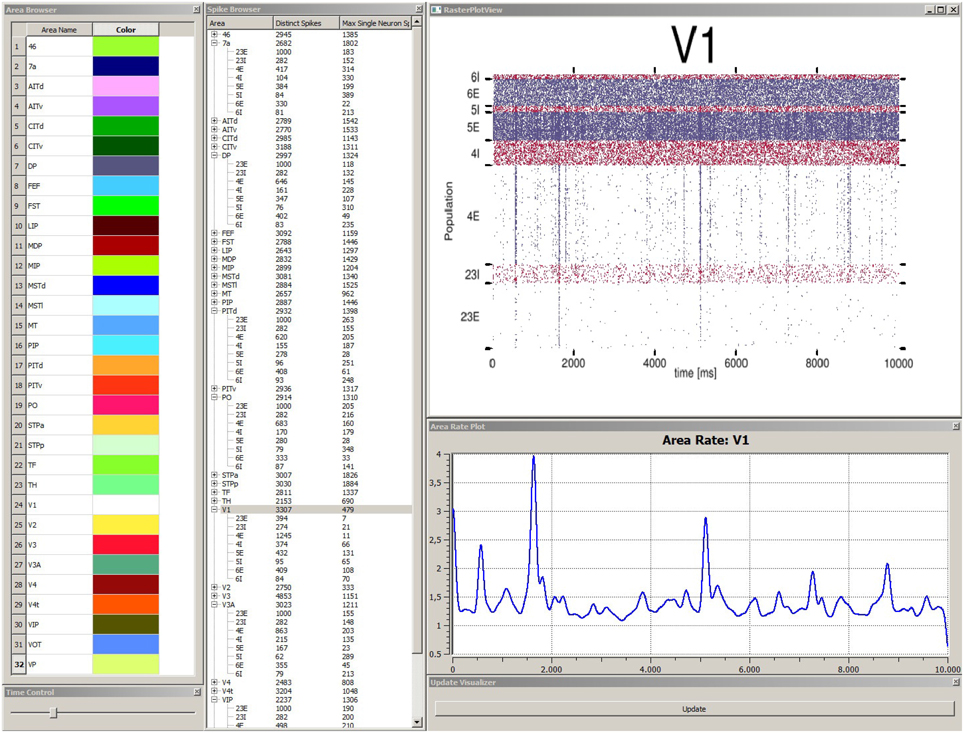
Task: Select the LIP area name cell
Action: pos(59,226)
